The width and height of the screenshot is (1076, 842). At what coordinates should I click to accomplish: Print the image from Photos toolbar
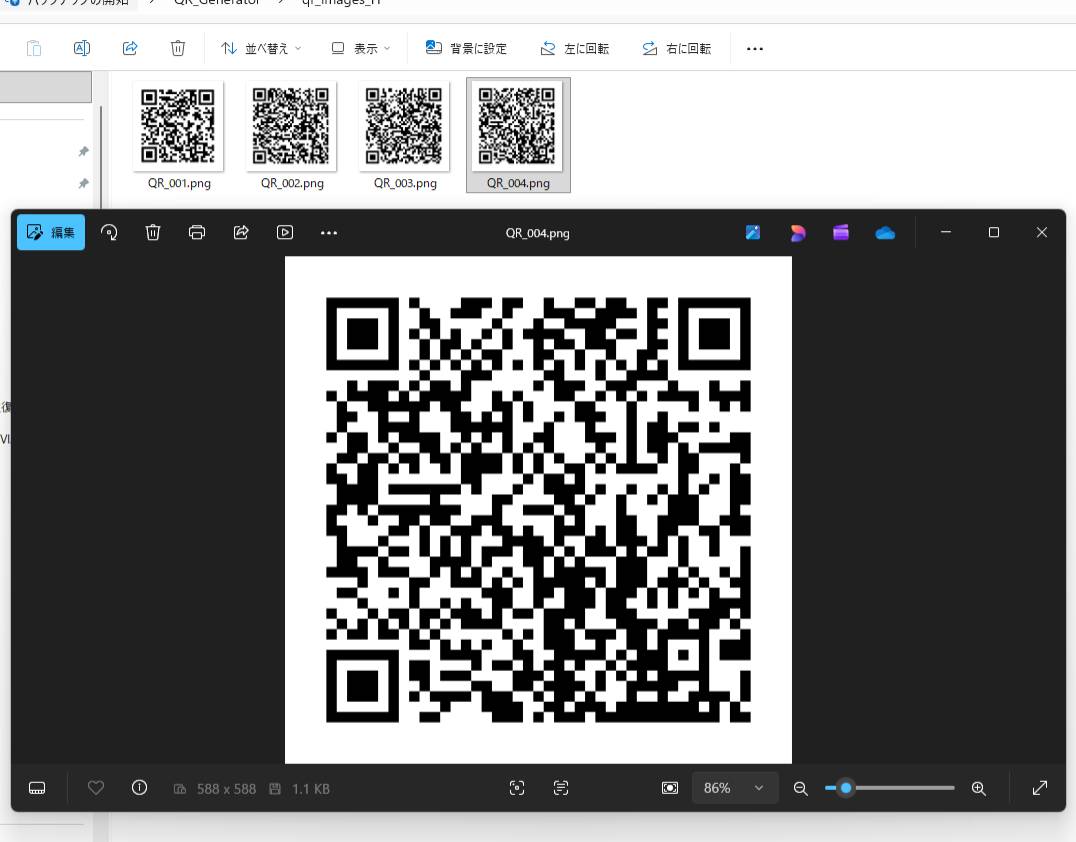(x=197, y=233)
